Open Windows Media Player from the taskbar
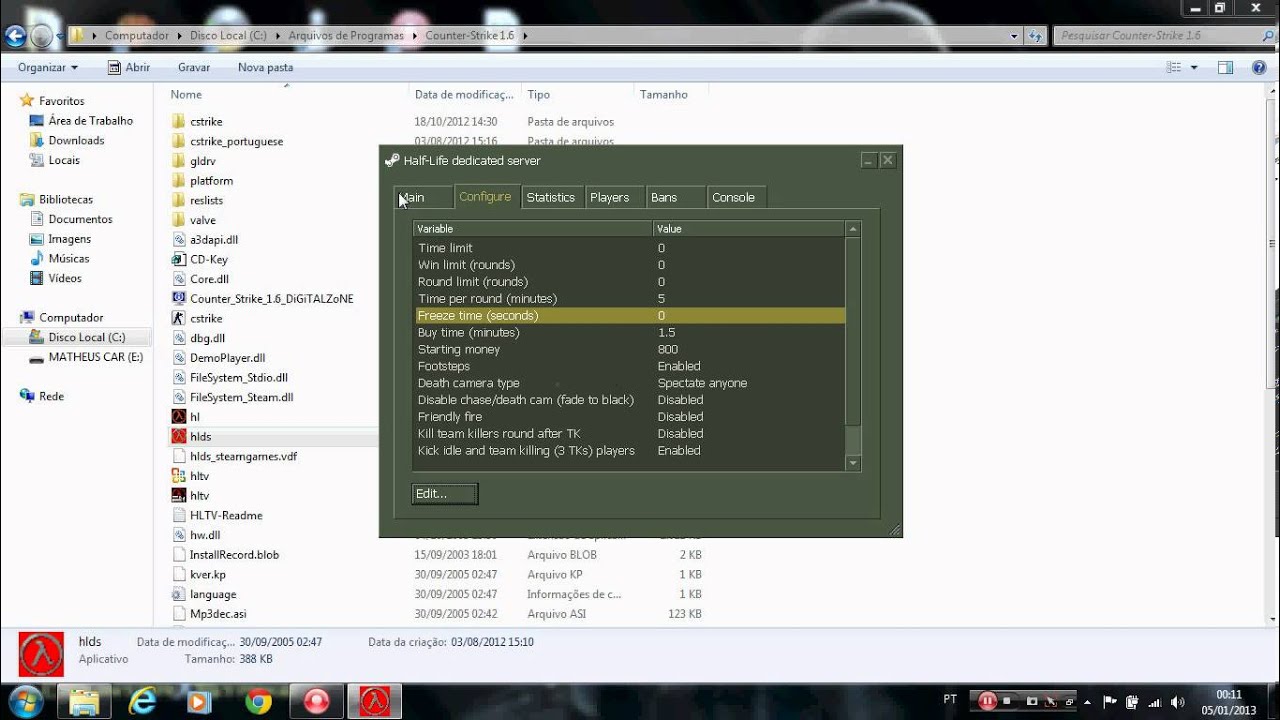 (x=201, y=701)
